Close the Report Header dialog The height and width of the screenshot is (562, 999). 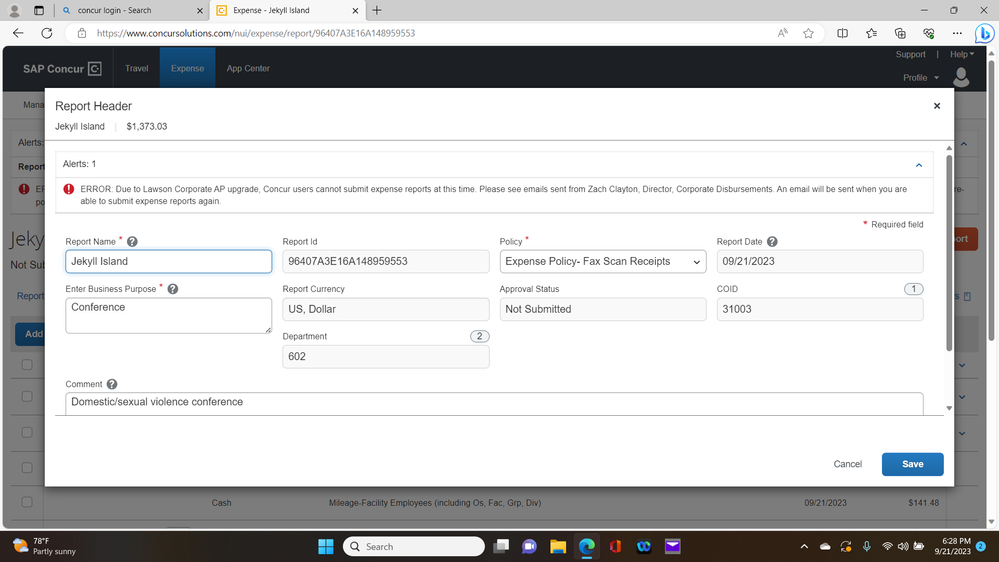coord(937,106)
